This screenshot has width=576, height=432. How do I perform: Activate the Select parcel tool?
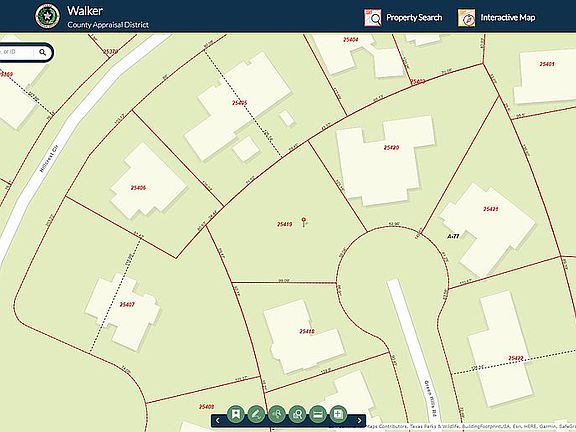[277, 414]
